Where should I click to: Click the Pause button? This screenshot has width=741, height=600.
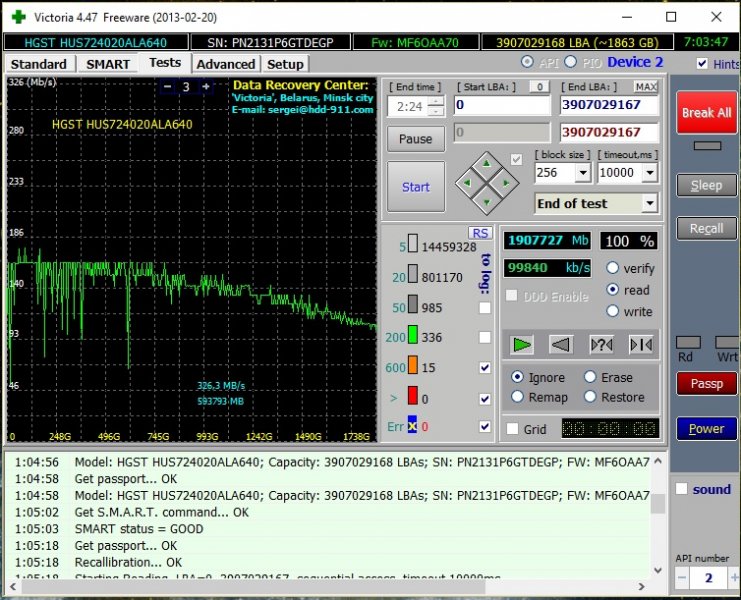(415, 139)
